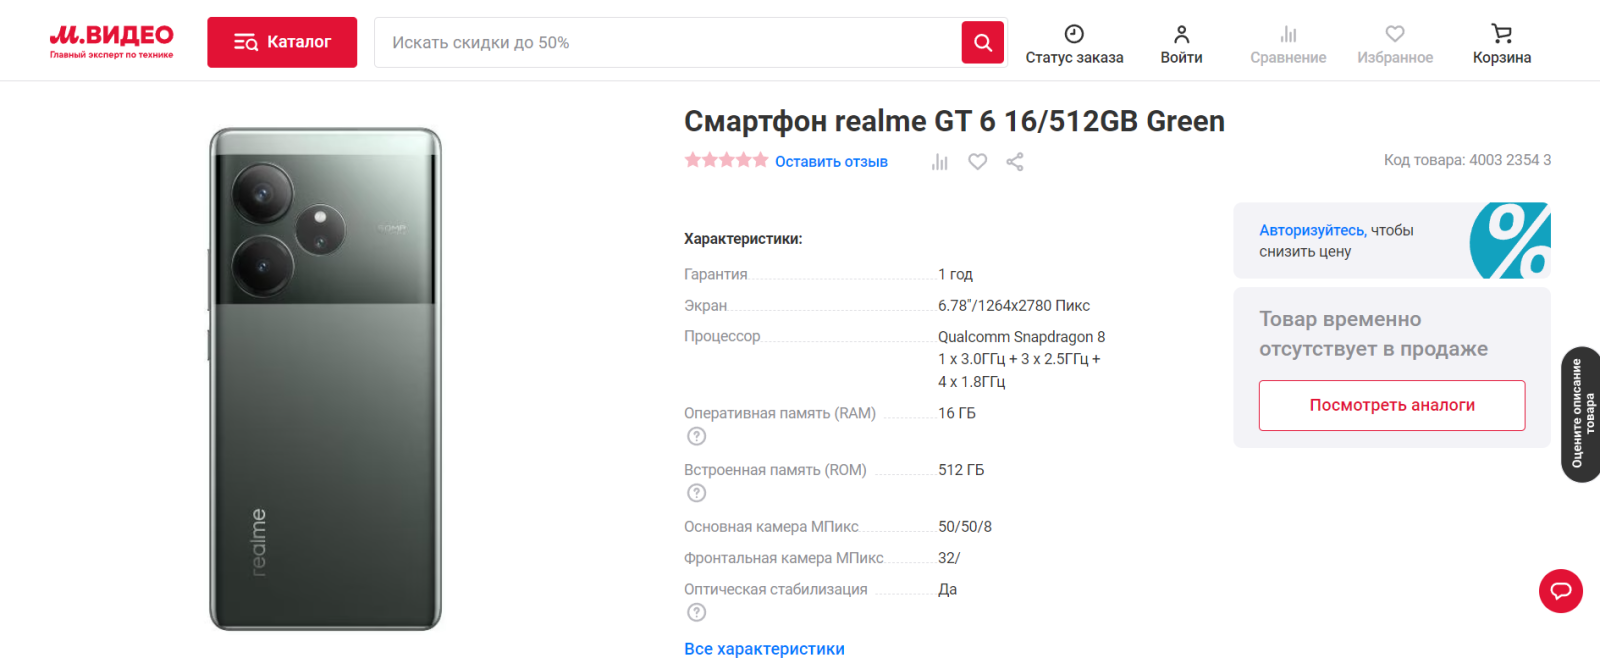Open the Корзина shopping cart
Screen dimensions: 1600x669
tap(1502, 45)
